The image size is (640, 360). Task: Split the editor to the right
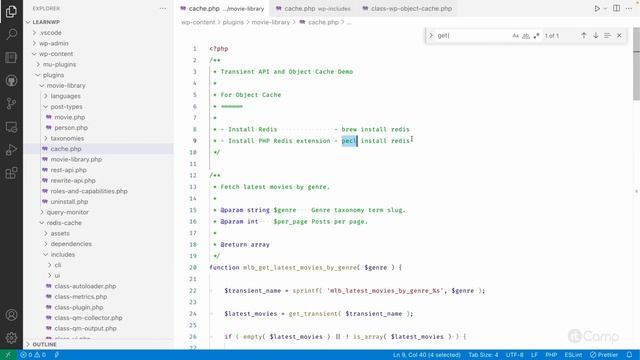[x=616, y=8]
